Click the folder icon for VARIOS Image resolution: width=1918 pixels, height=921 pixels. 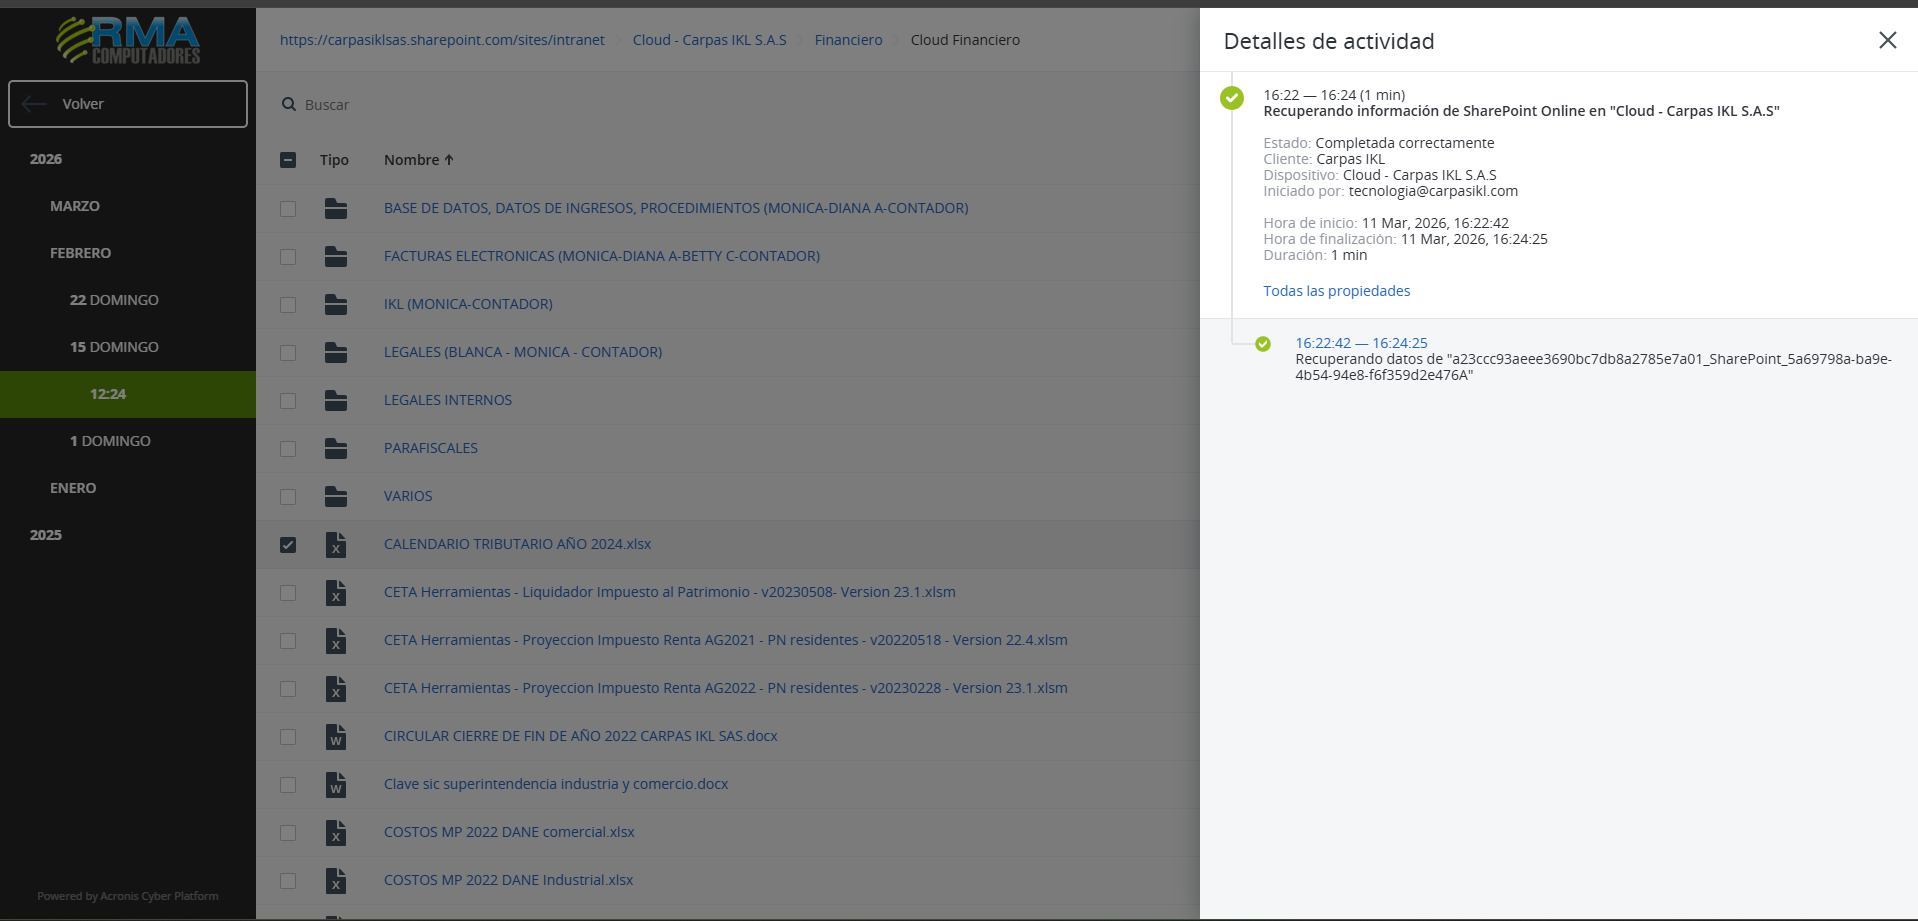click(x=336, y=496)
